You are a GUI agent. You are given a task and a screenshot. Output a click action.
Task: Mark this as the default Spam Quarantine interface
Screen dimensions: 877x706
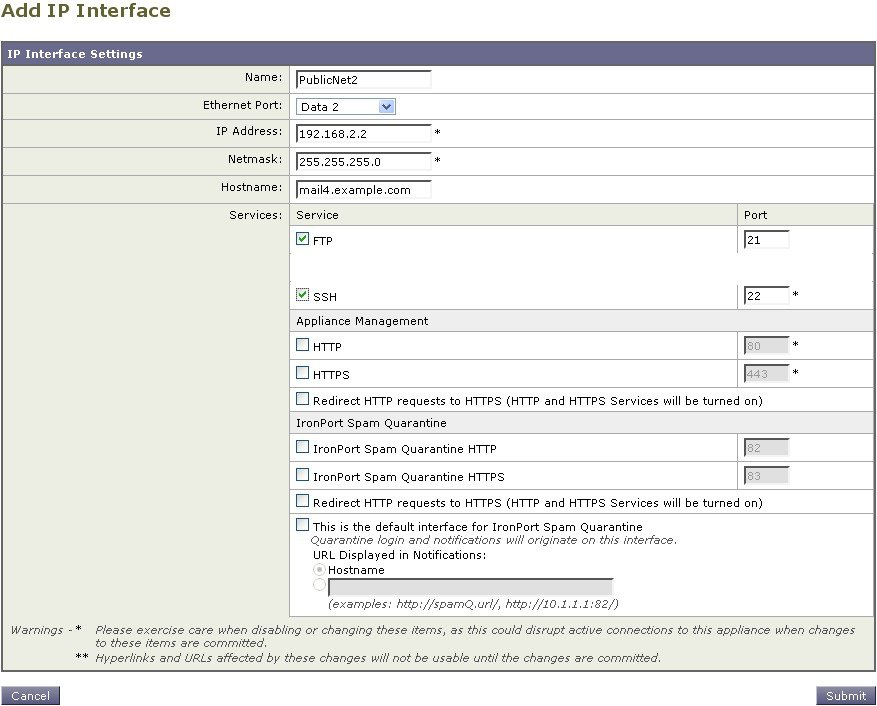point(302,524)
